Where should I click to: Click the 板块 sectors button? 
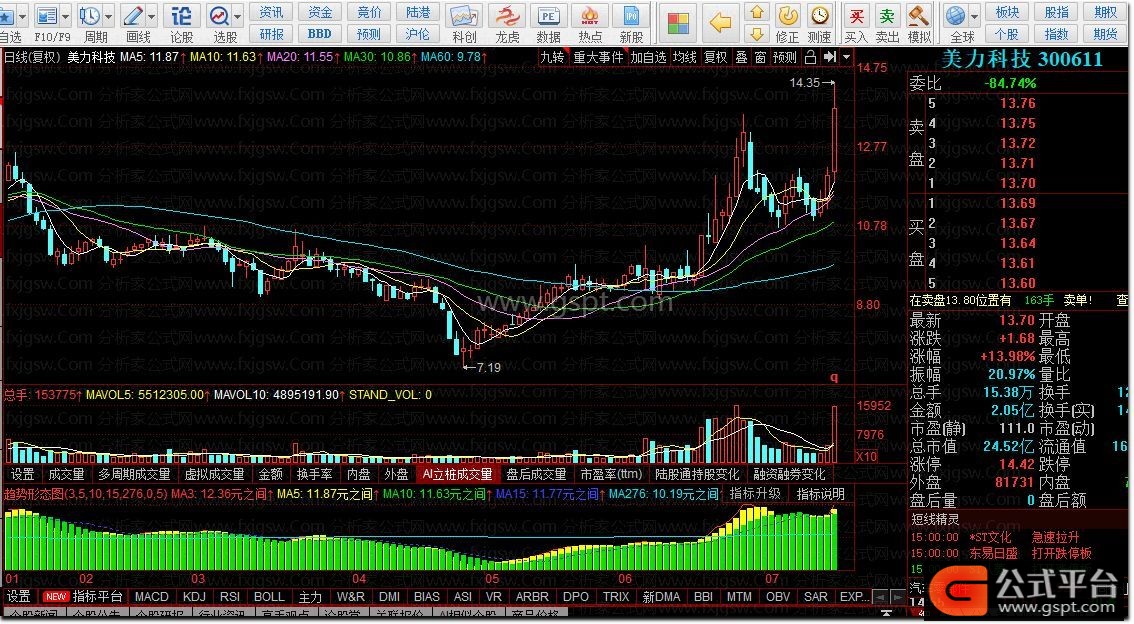pos(1007,12)
